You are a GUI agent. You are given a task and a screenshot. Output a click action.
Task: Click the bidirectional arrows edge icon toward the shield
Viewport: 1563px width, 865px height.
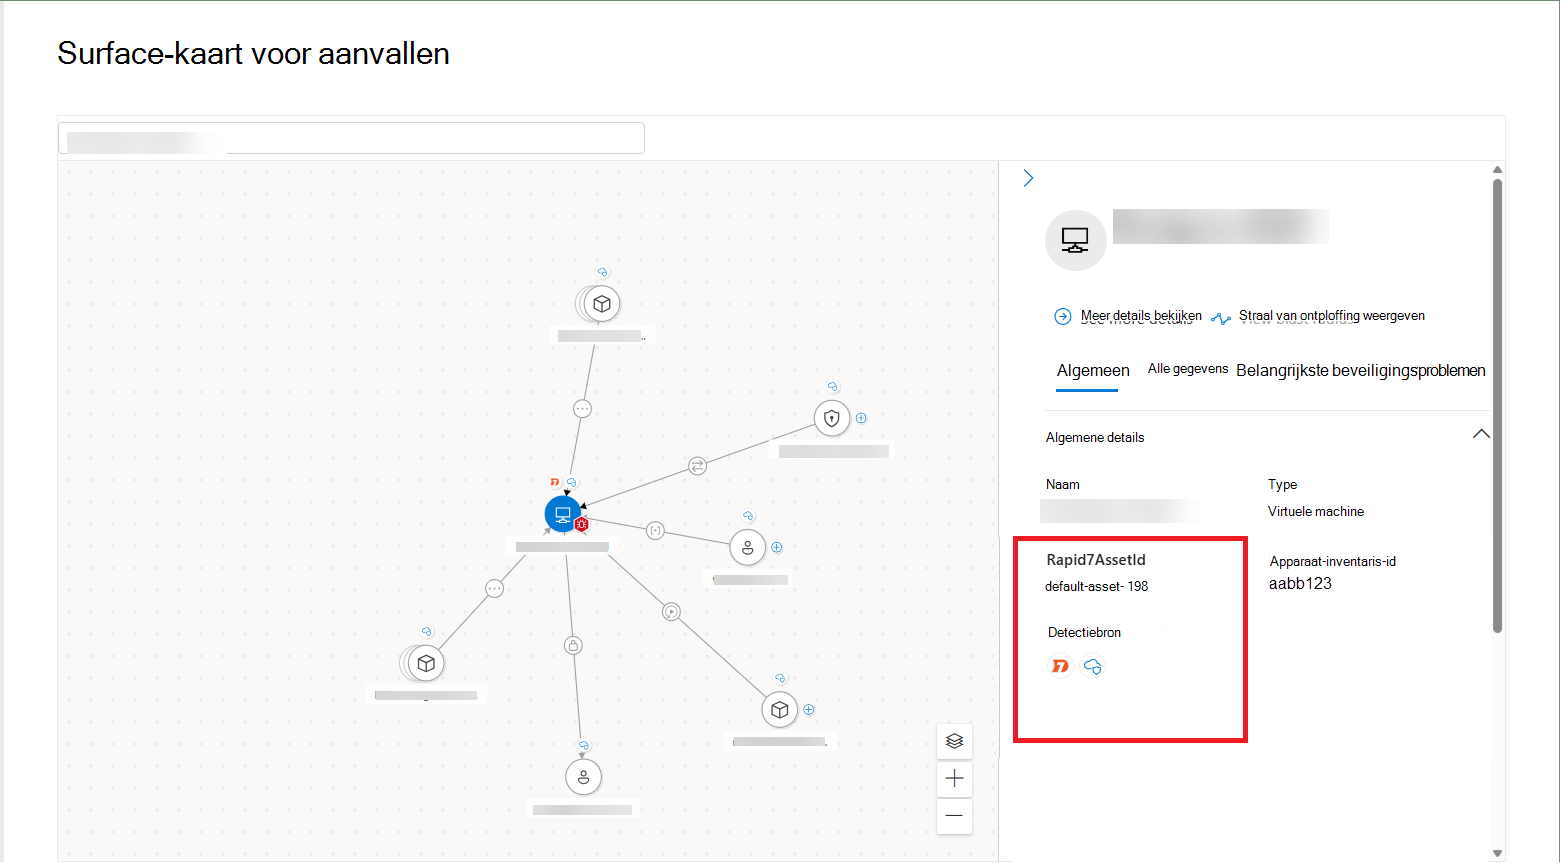pos(697,465)
